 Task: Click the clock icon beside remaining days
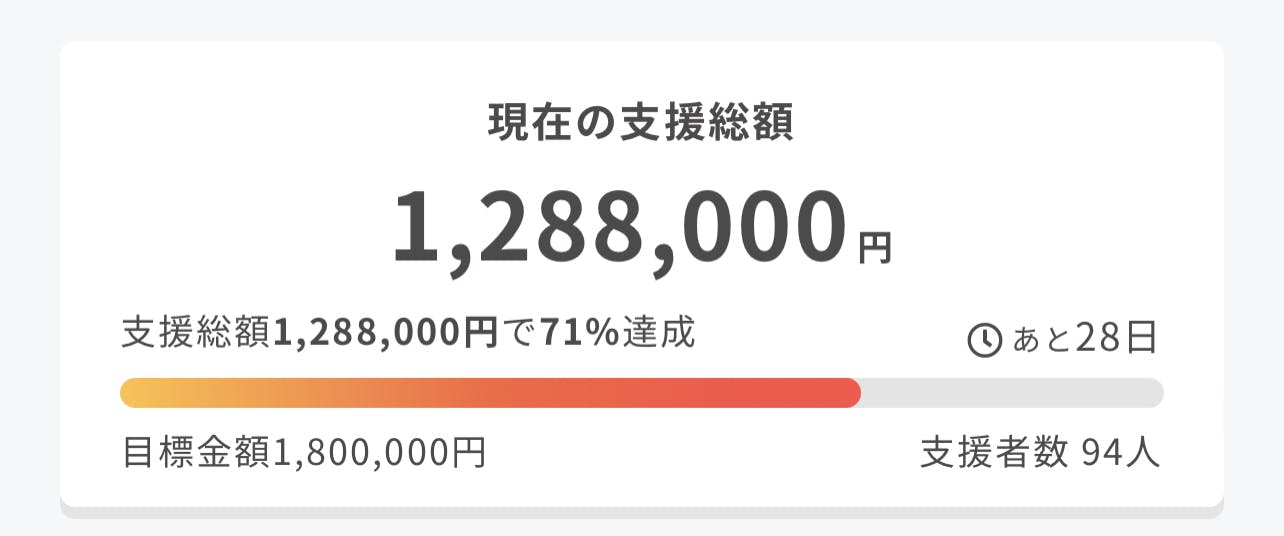[x=984, y=341]
